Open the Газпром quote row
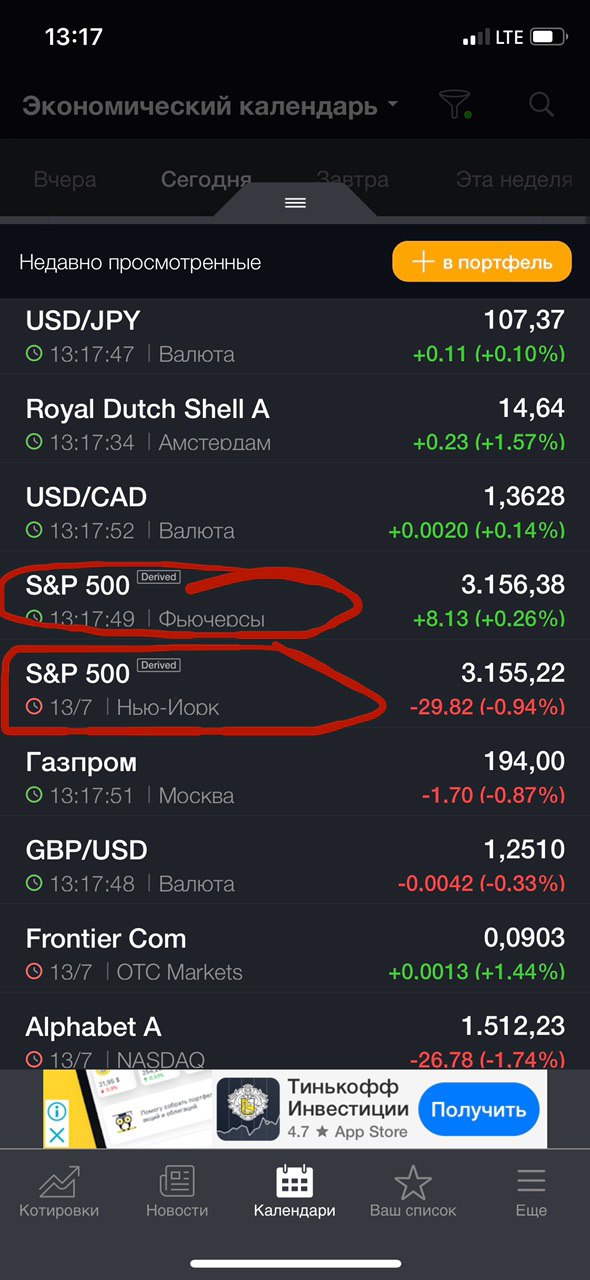This screenshot has width=590, height=1280. (295, 777)
